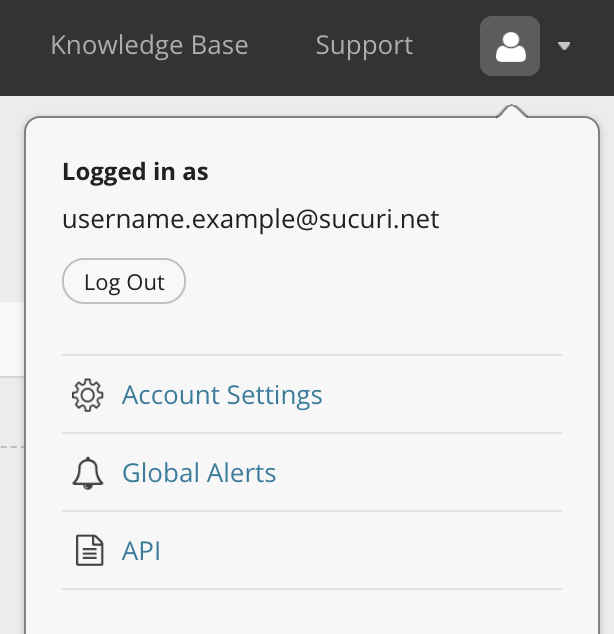Click the dashed line on the page behind the popover
614x634 pixels.
[12, 447]
